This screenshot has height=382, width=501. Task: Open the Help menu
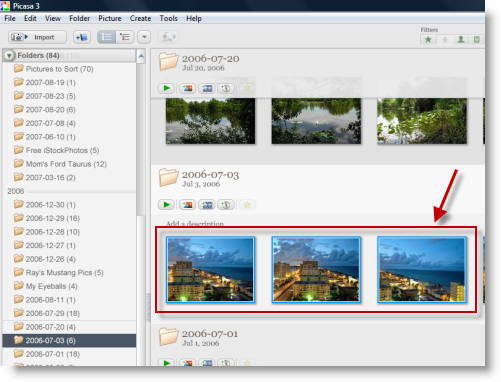pyautogui.click(x=194, y=18)
